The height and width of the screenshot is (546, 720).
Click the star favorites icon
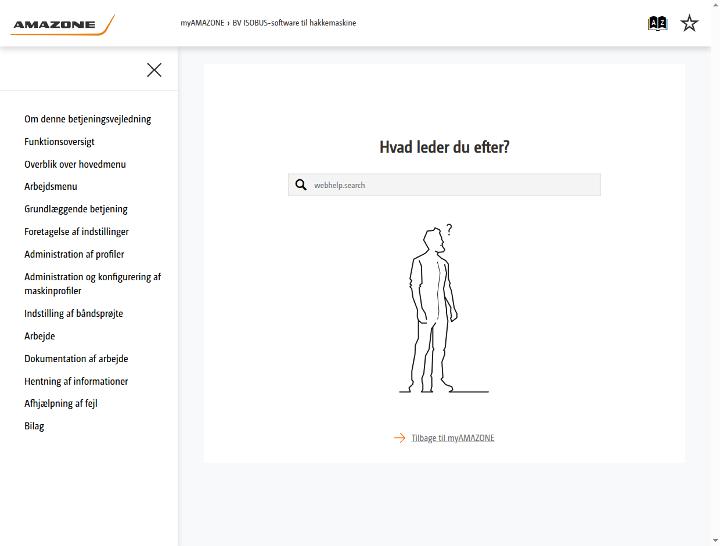tap(689, 23)
